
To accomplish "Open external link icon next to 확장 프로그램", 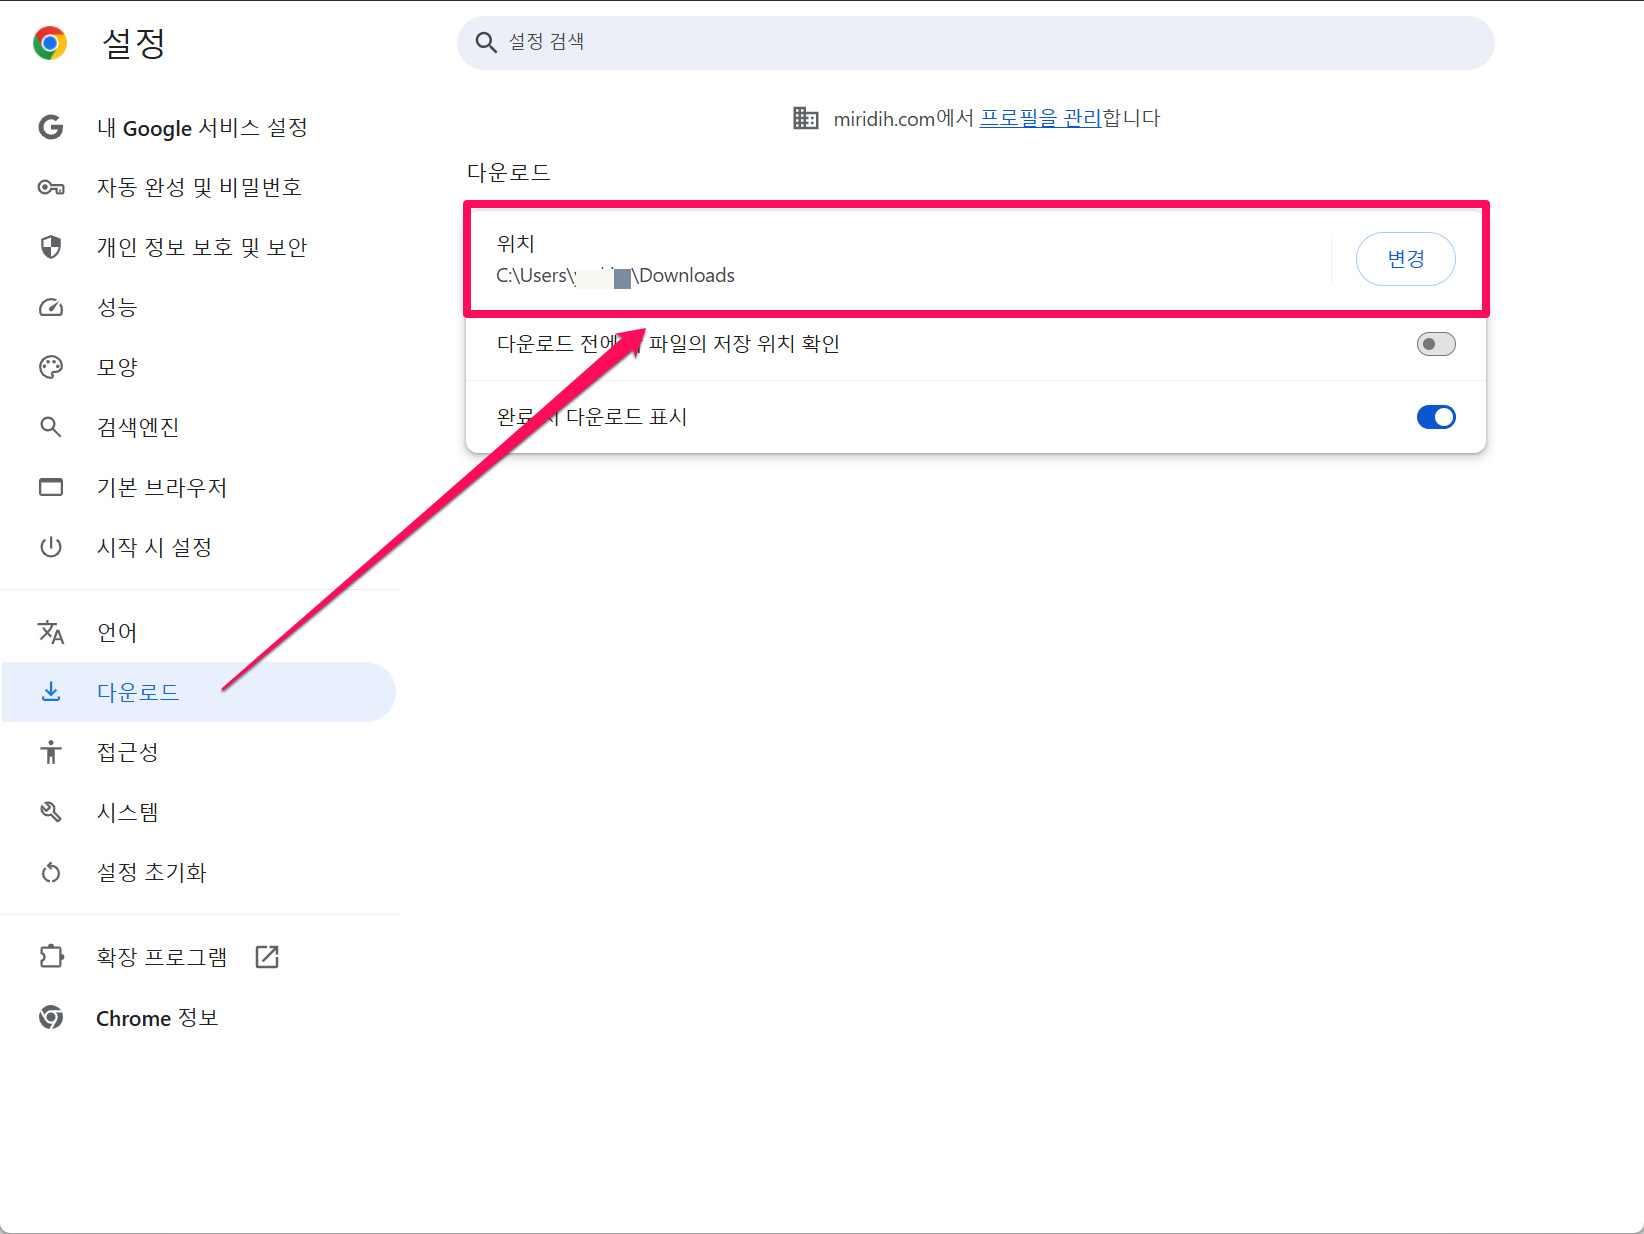I will (x=267, y=957).
